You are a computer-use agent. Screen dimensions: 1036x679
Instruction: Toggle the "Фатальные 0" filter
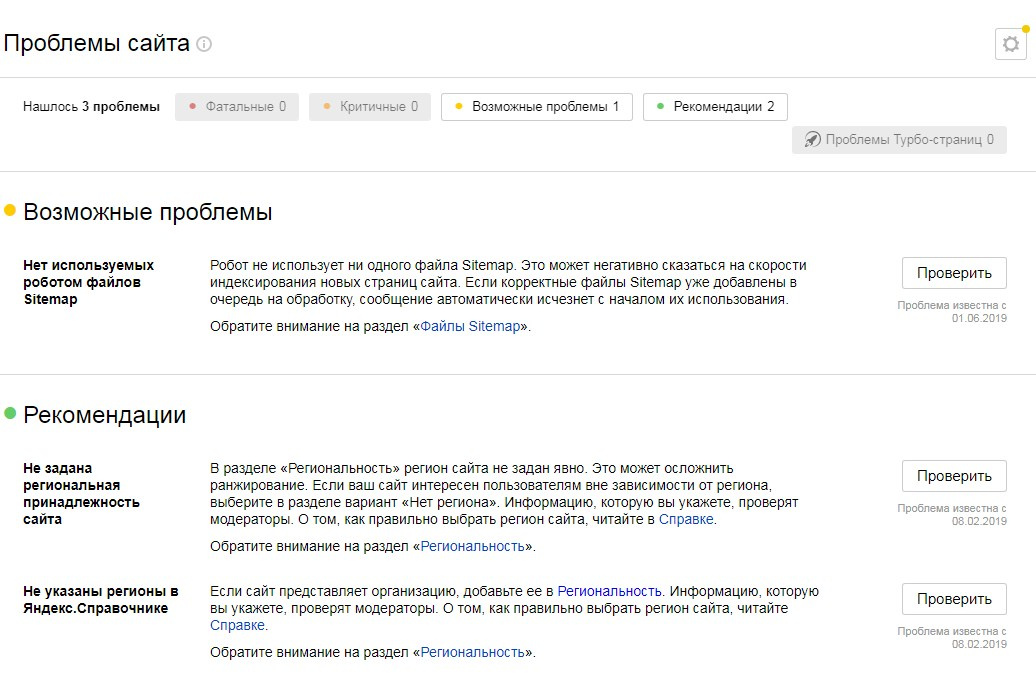[x=237, y=107]
